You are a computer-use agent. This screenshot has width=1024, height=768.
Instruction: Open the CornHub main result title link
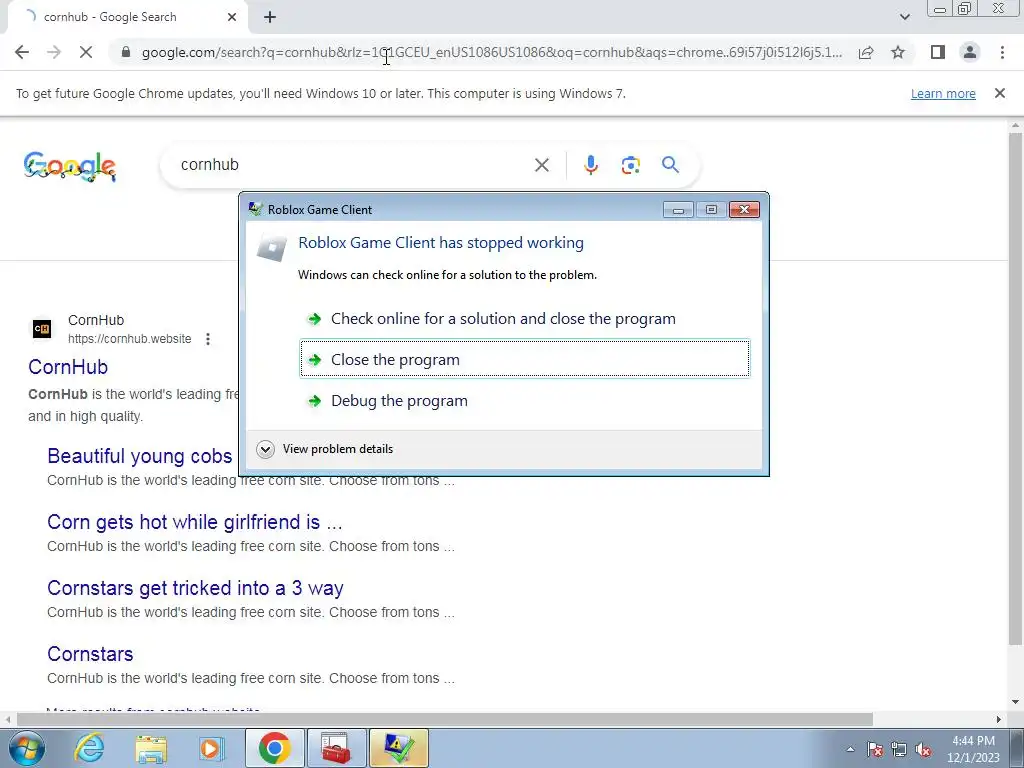(68, 367)
